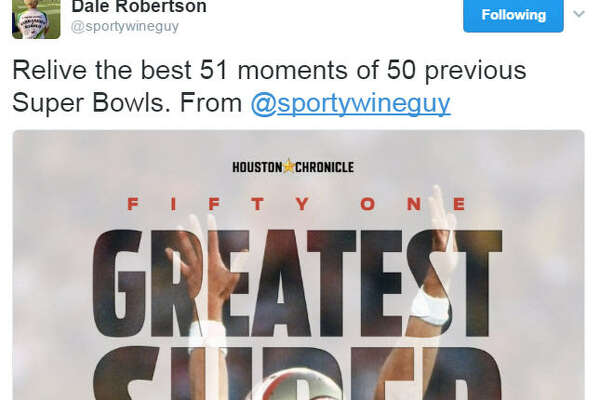Click the "Super Bowls. From" tweet text
The height and width of the screenshot is (400, 600).
tap(127, 103)
